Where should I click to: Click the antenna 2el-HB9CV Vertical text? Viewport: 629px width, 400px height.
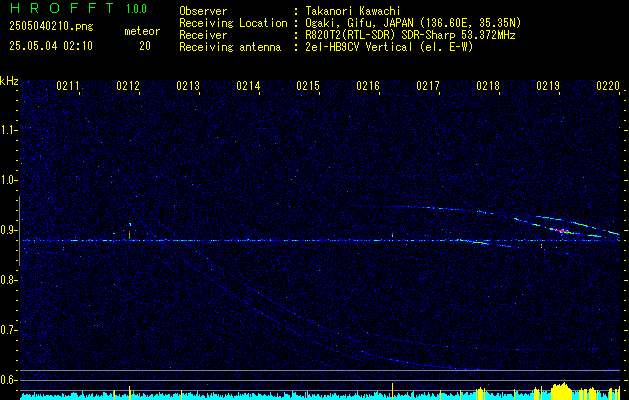tap(359, 47)
